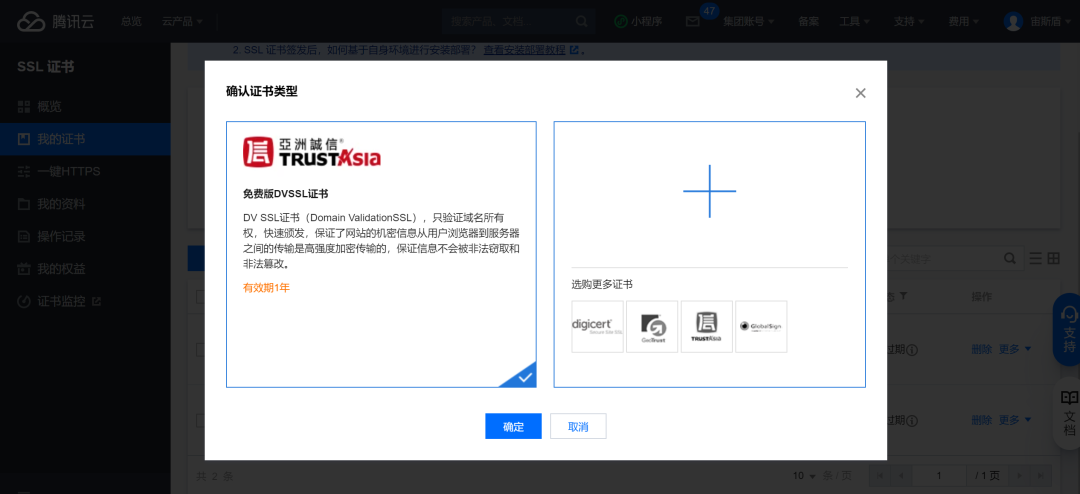Toggle the table header select-all checkbox

point(200,297)
